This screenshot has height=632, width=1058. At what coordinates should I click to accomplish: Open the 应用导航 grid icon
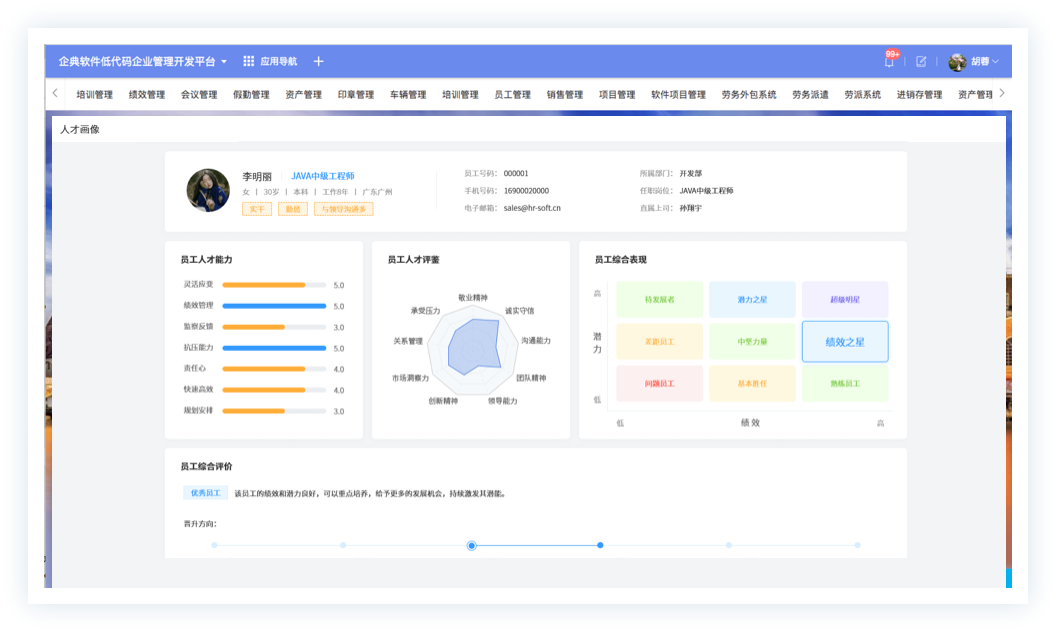coord(249,61)
